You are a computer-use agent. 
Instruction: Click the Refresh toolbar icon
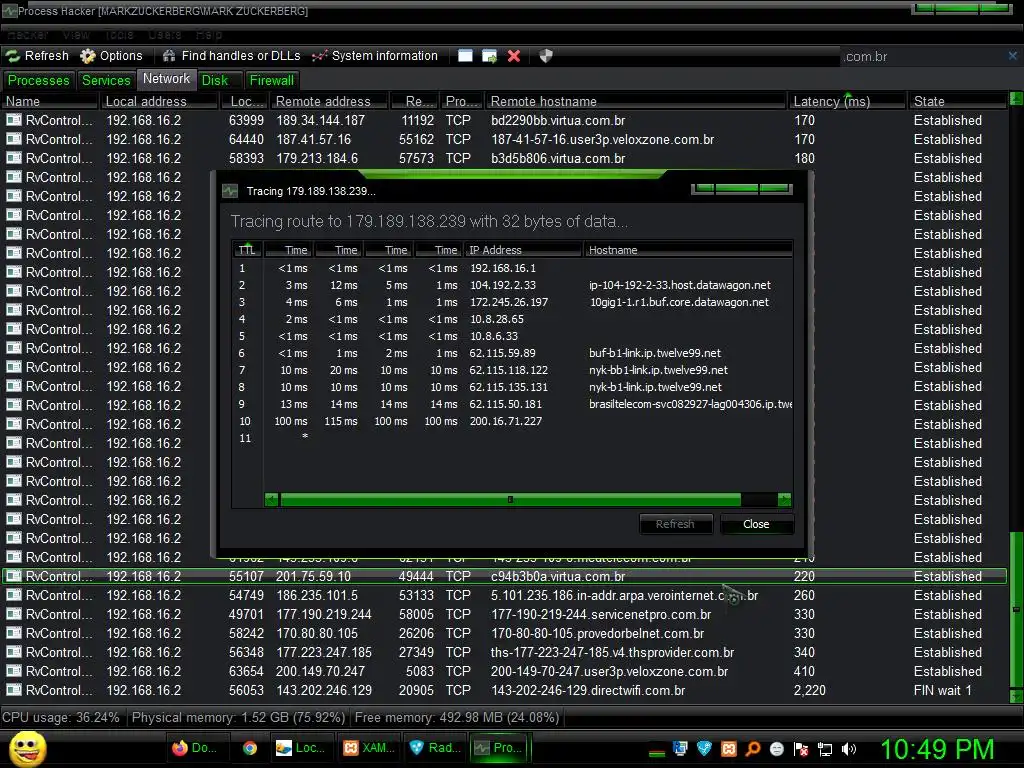[x=37, y=56]
